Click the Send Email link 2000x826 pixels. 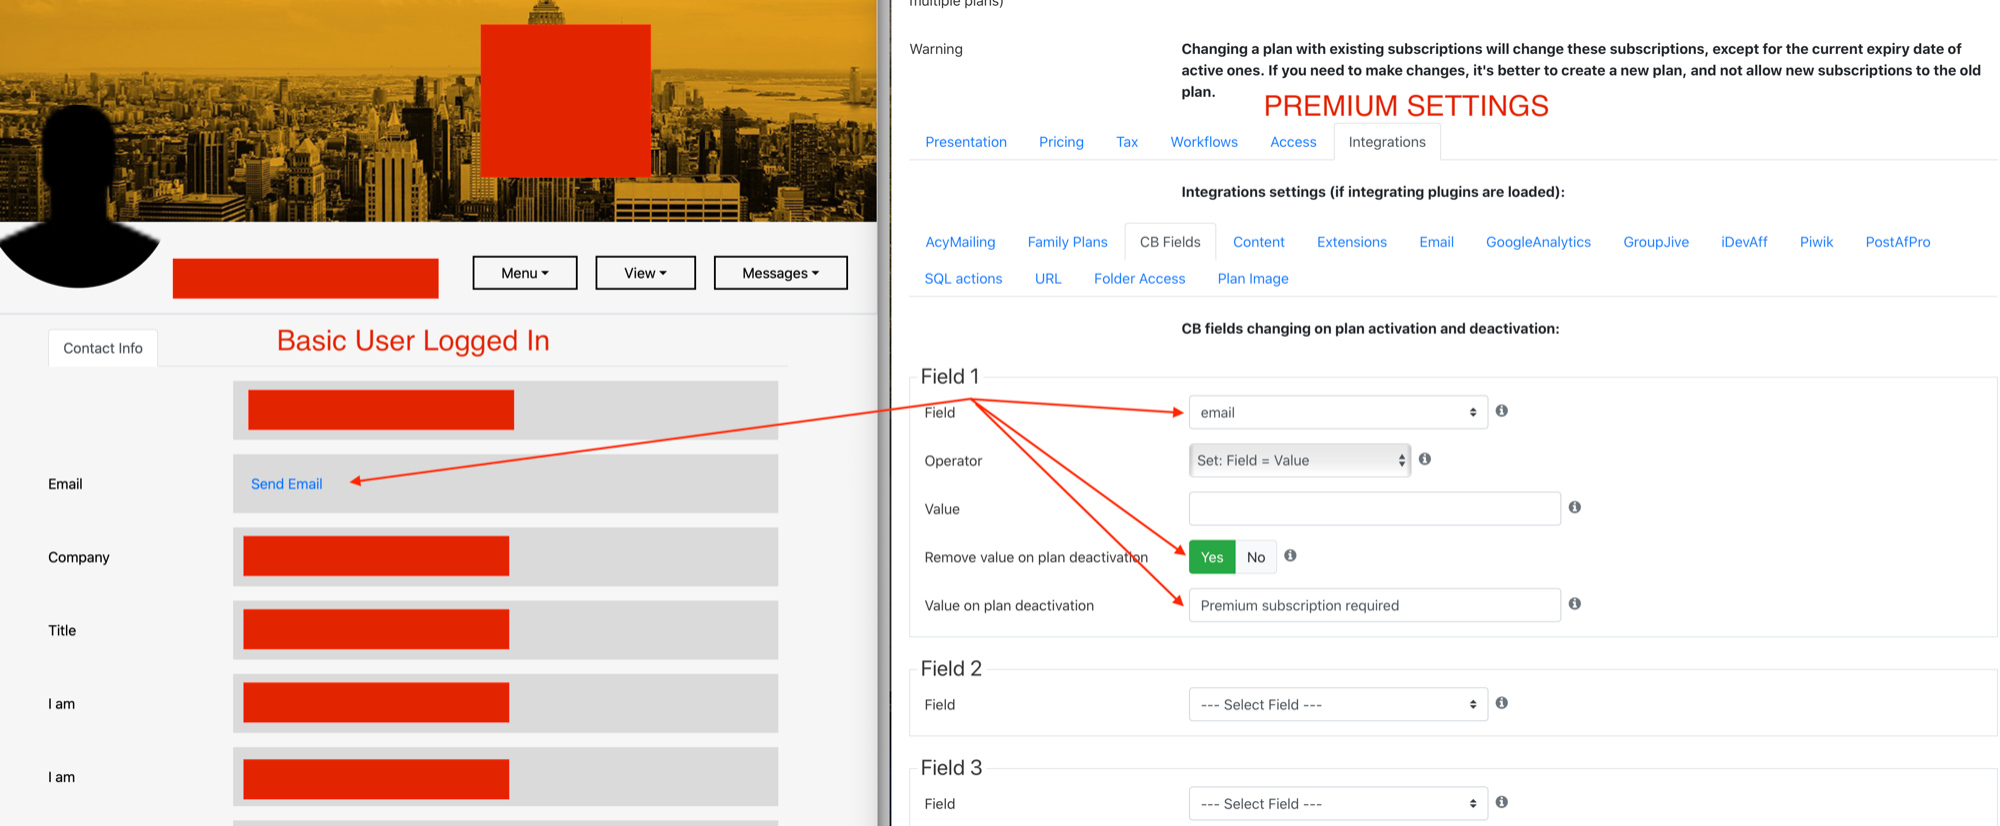pyautogui.click(x=286, y=484)
